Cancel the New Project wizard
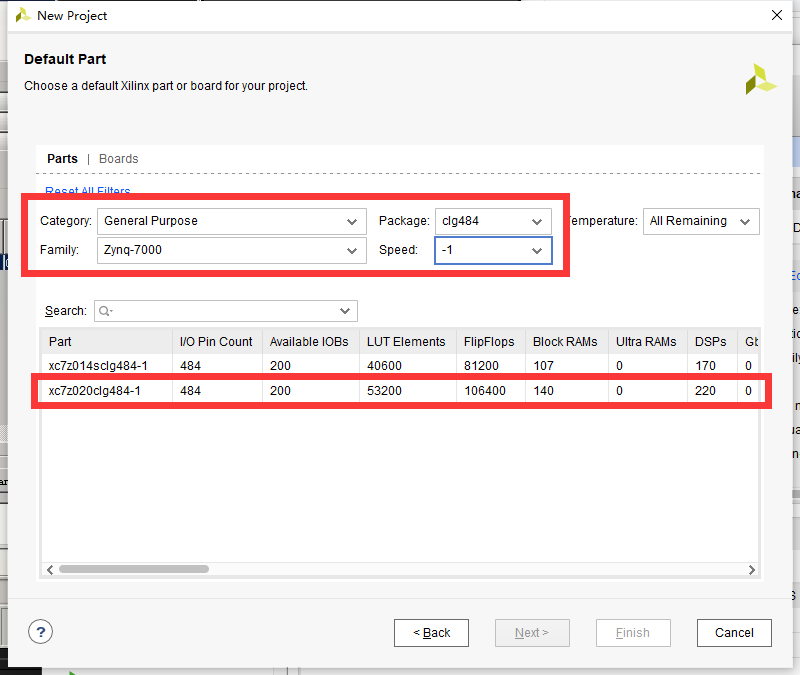This screenshot has height=675, width=800. tap(734, 633)
